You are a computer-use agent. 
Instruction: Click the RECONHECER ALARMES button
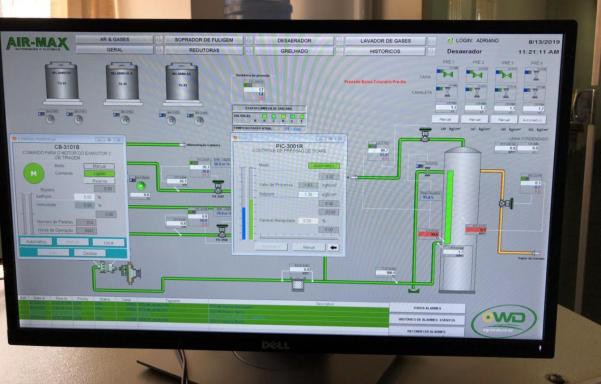(427, 331)
